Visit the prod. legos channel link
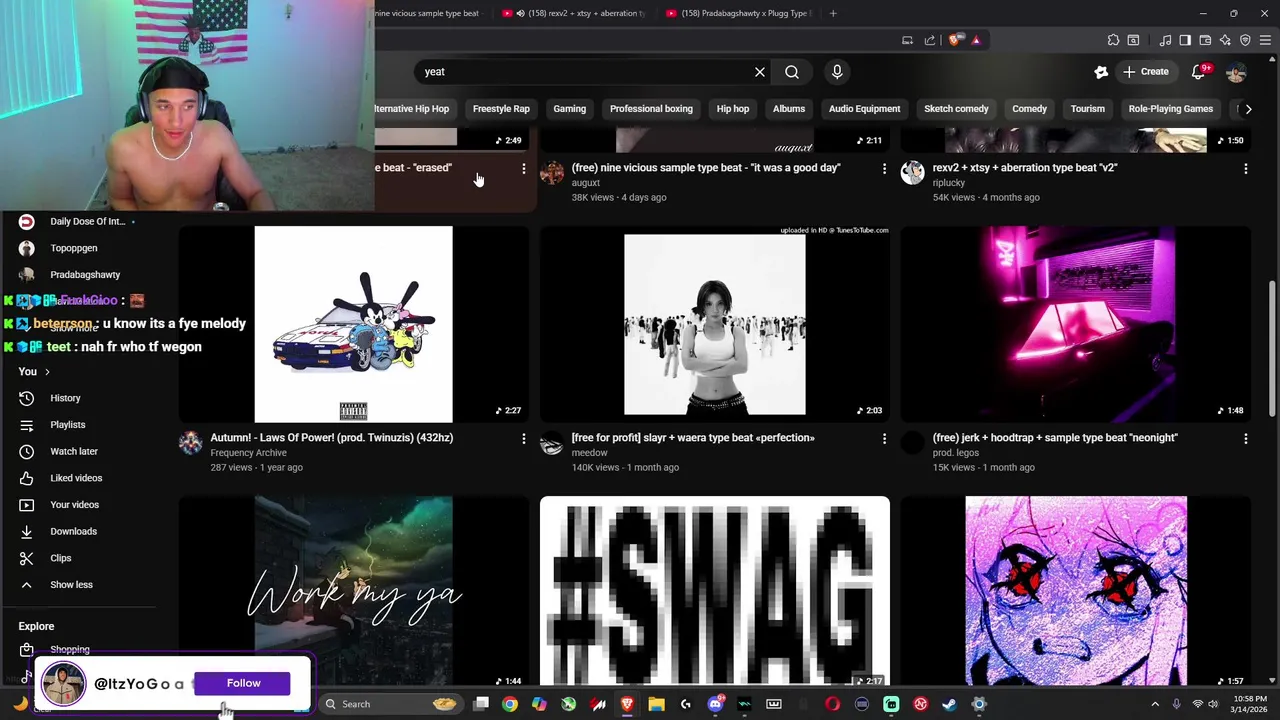This screenshot has width=1280, height=720. [x=955, y=453]
